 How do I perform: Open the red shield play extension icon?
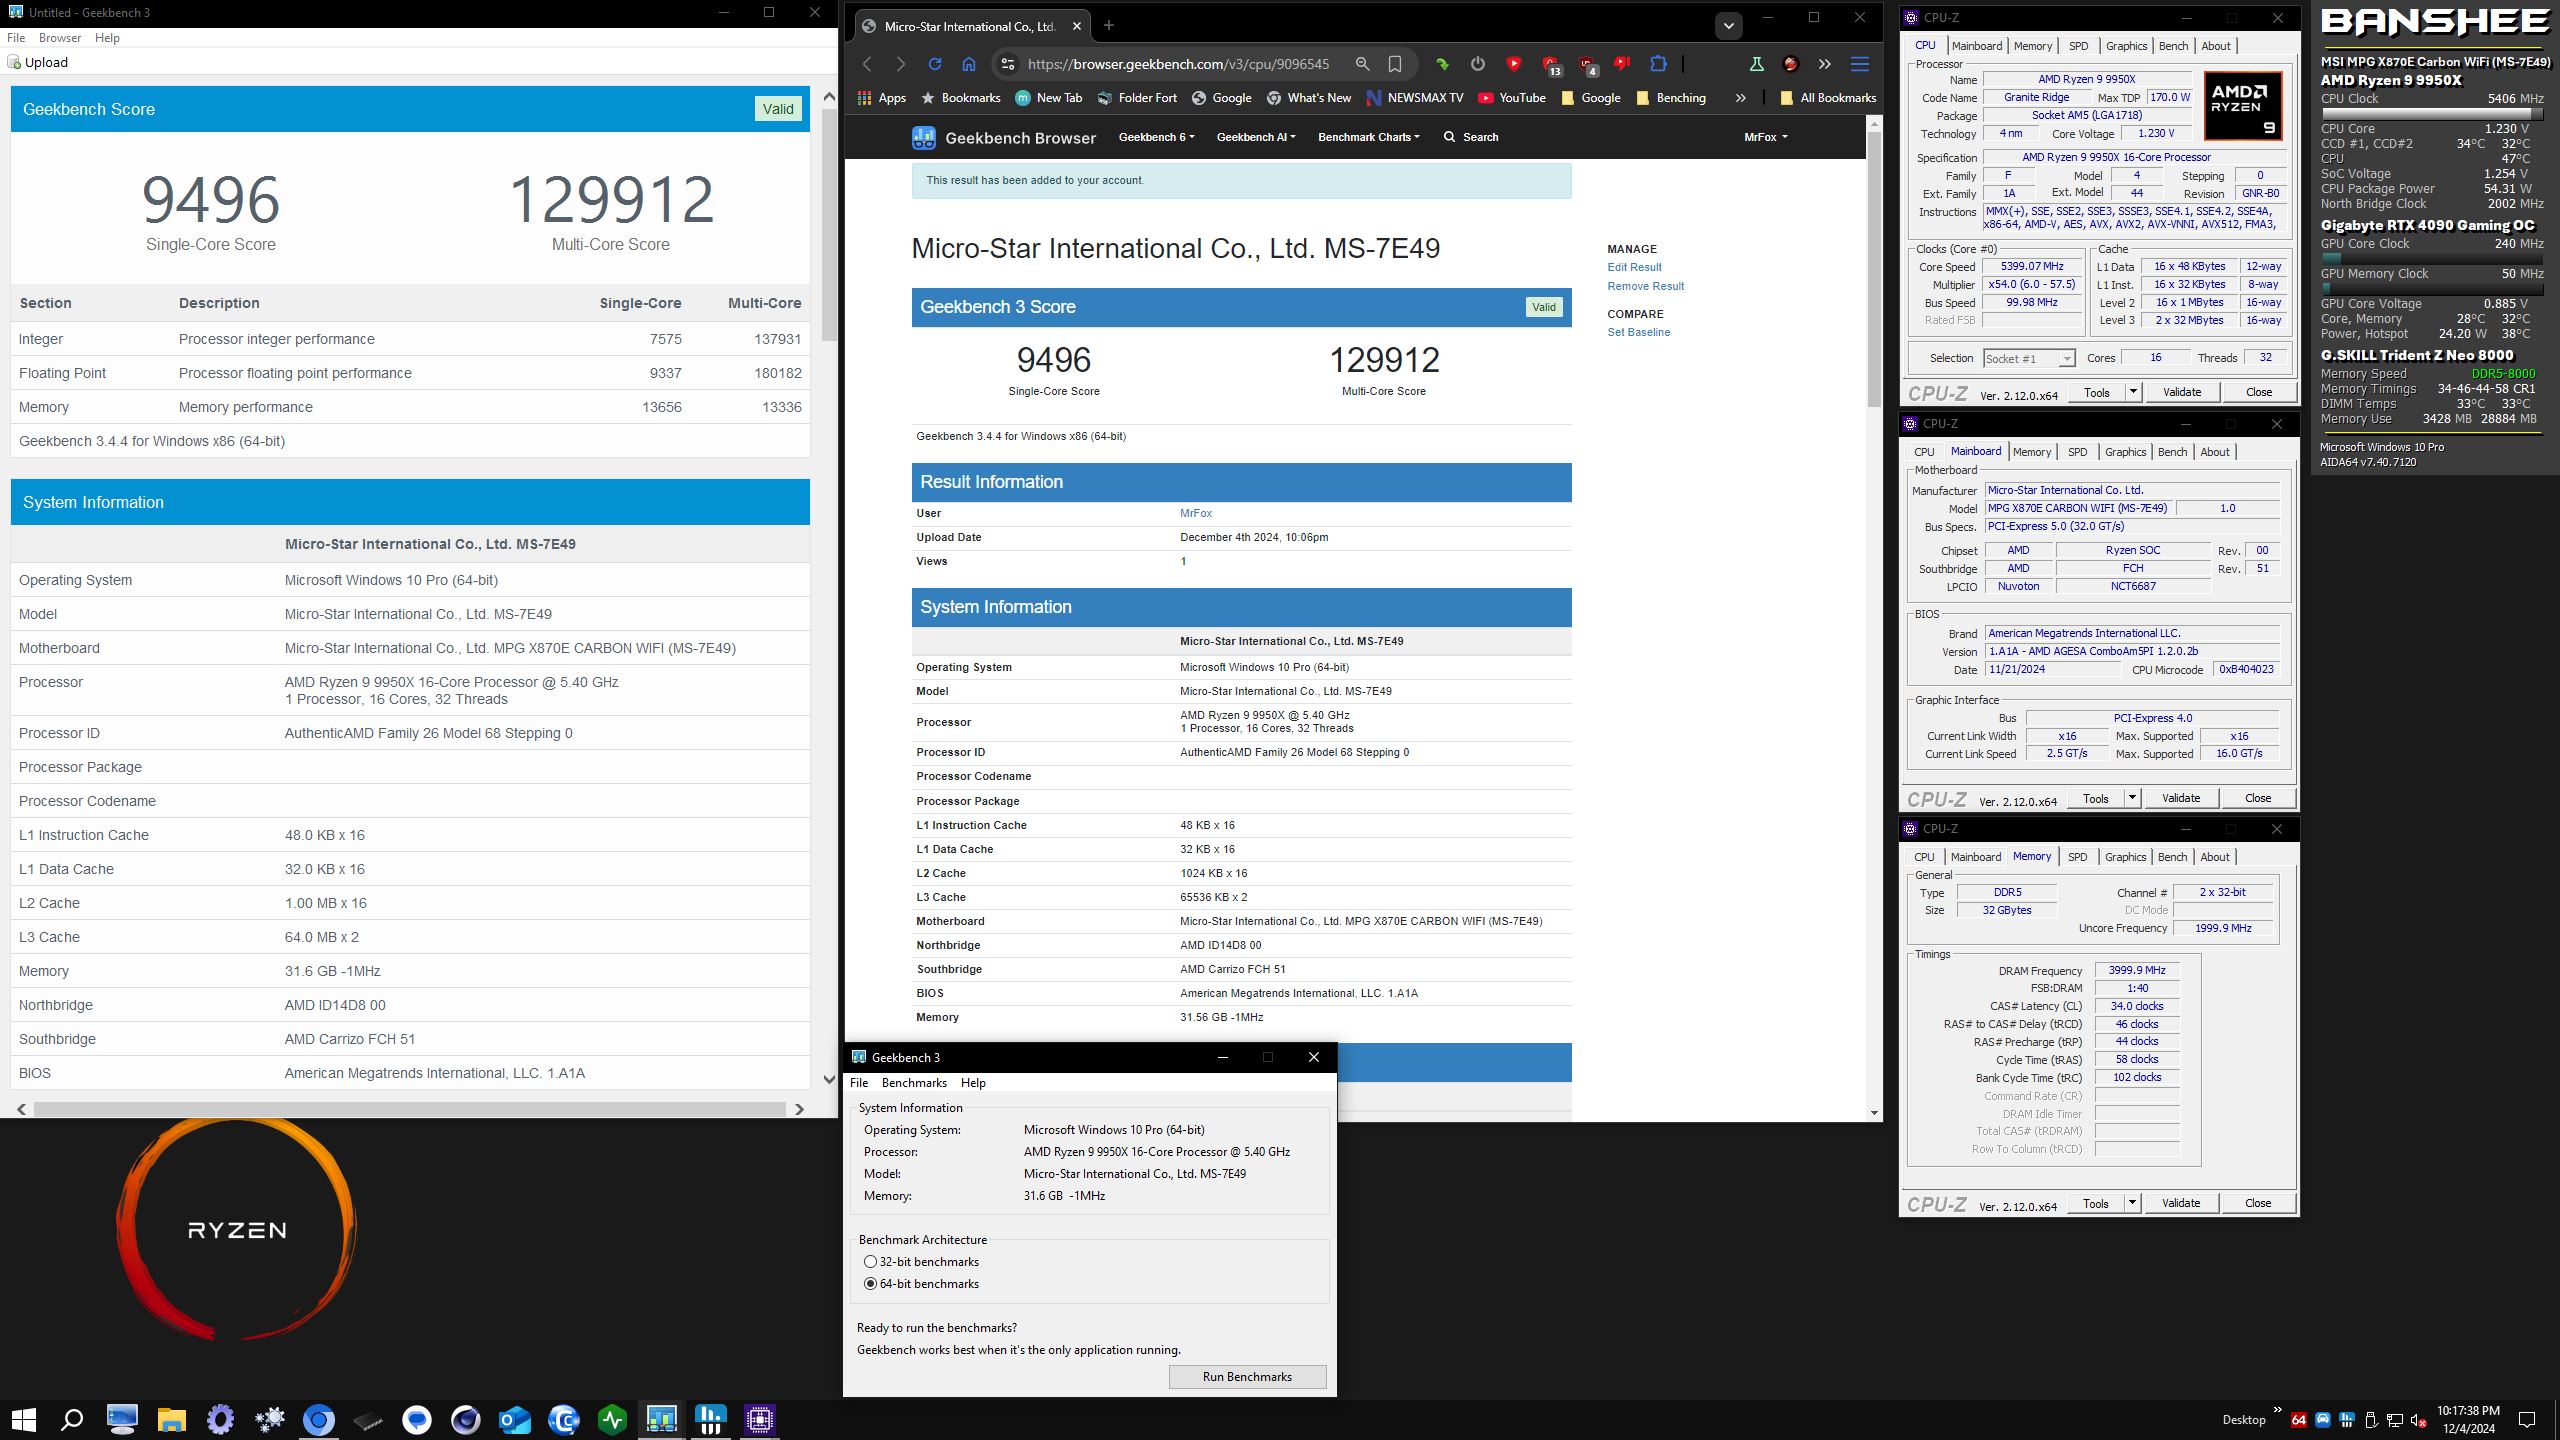(x=1514, y=64)
